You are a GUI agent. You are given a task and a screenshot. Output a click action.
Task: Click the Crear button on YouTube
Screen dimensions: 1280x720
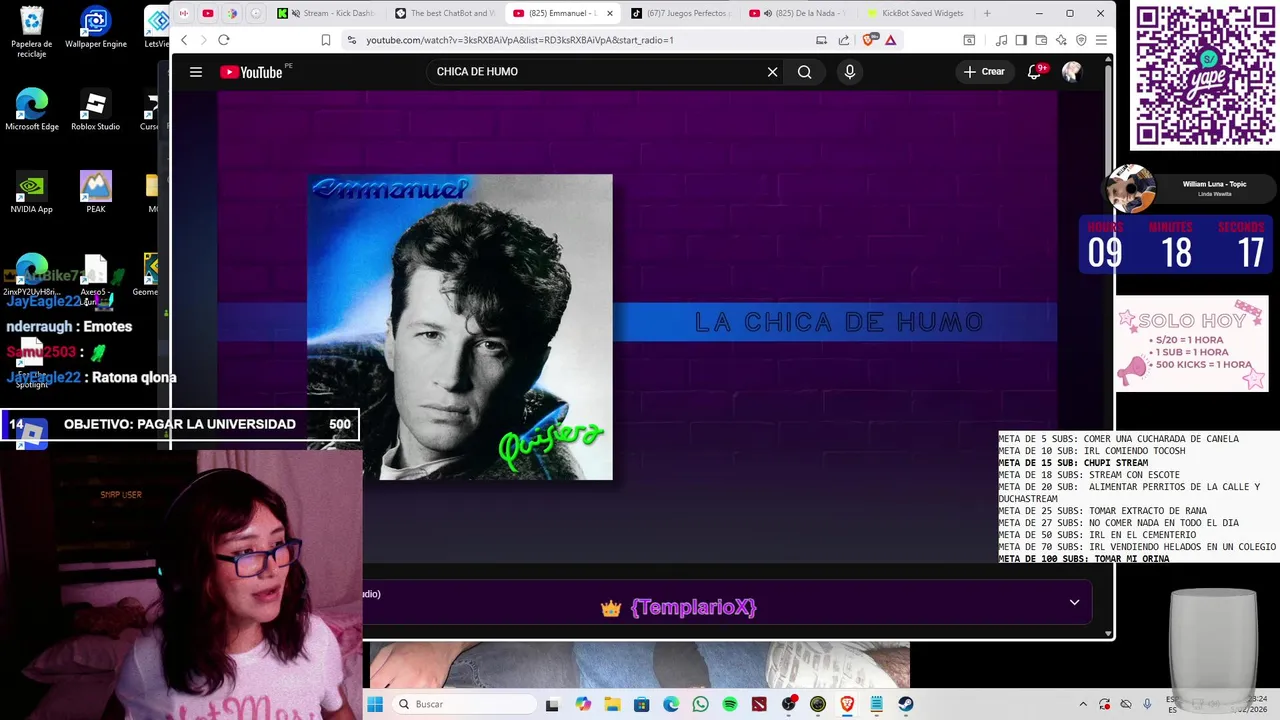(x=984, y=72)
